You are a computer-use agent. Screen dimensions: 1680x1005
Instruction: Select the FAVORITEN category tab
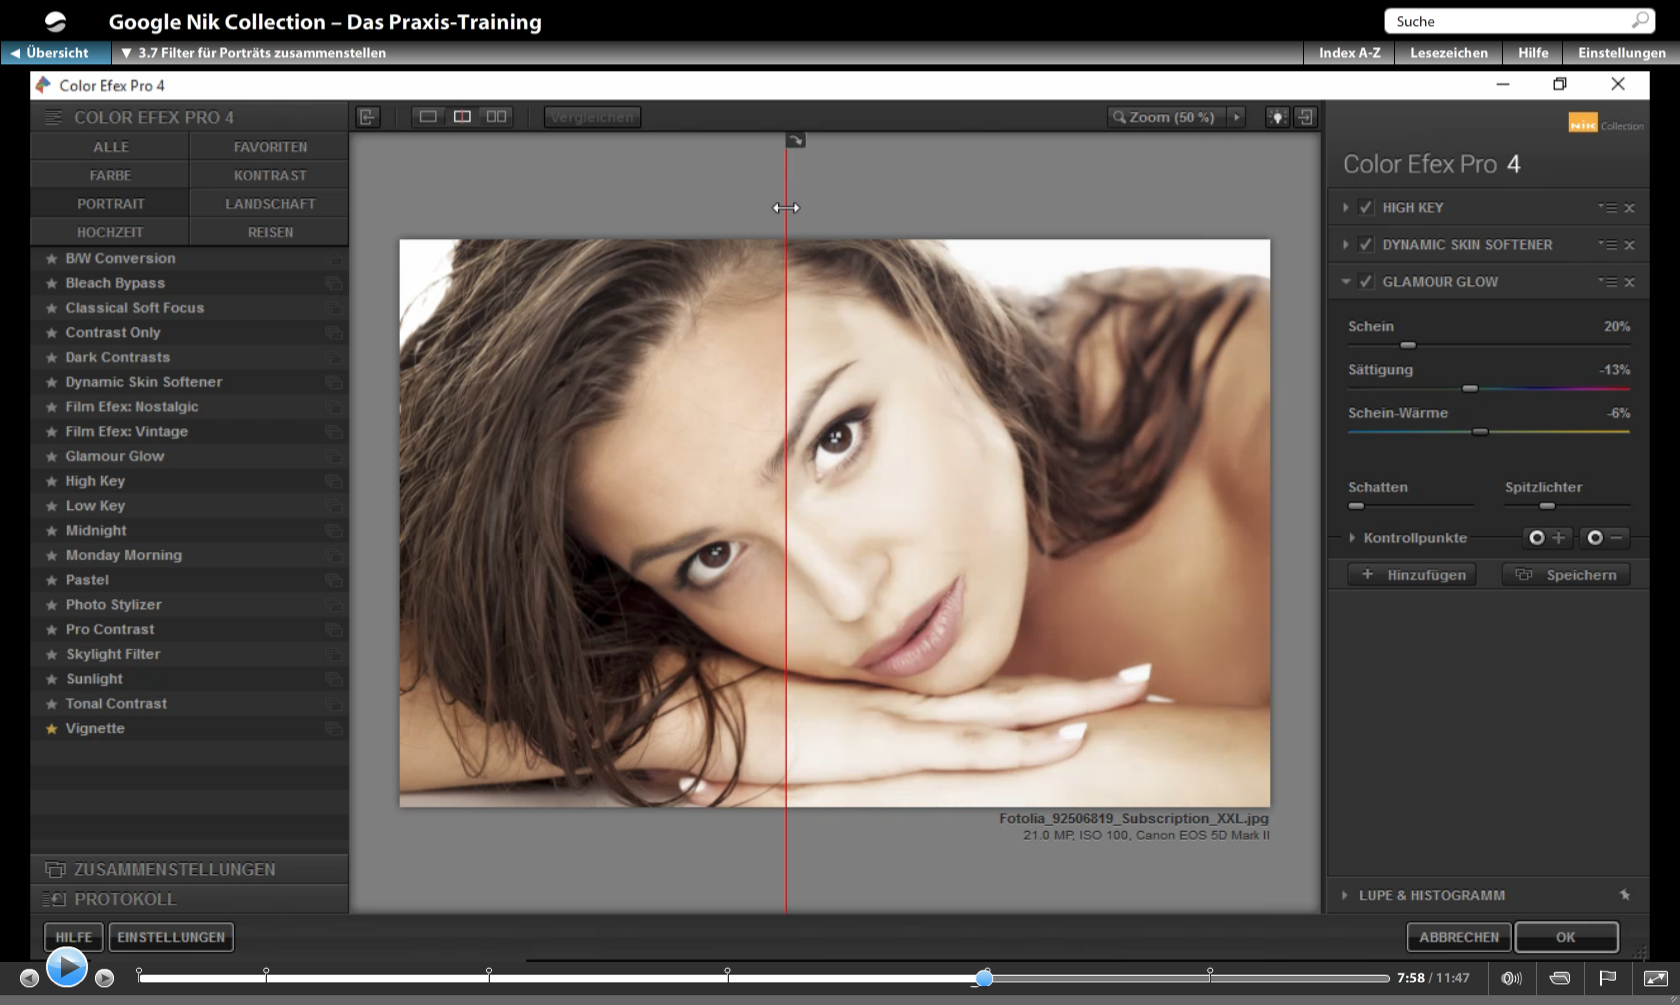pos(270,147)
